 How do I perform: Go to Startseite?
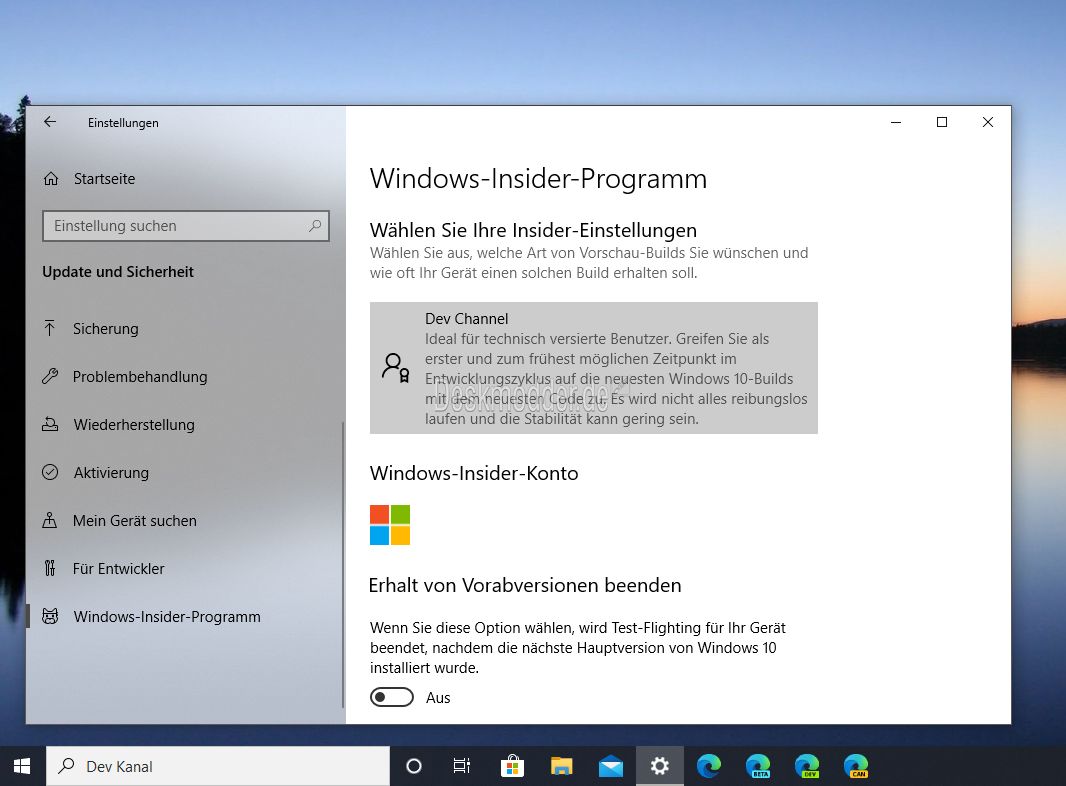[185, 179]
